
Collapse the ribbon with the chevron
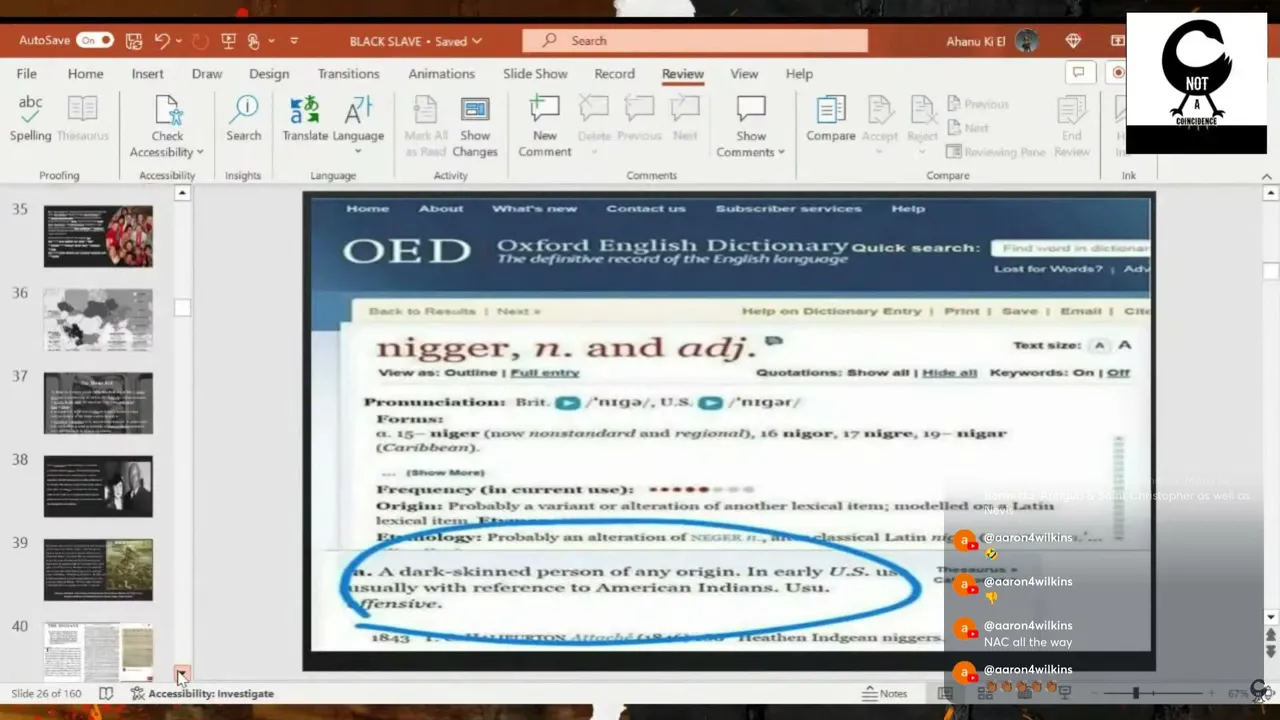pyautogui.click(x=1267, y=176)
